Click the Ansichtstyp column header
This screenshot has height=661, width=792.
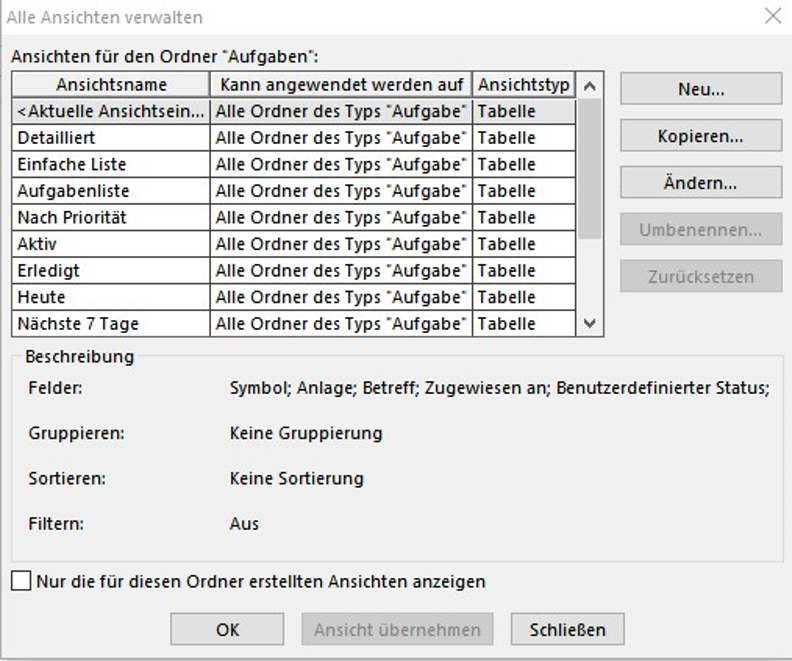pyautogui.click(x=524, y=85)
